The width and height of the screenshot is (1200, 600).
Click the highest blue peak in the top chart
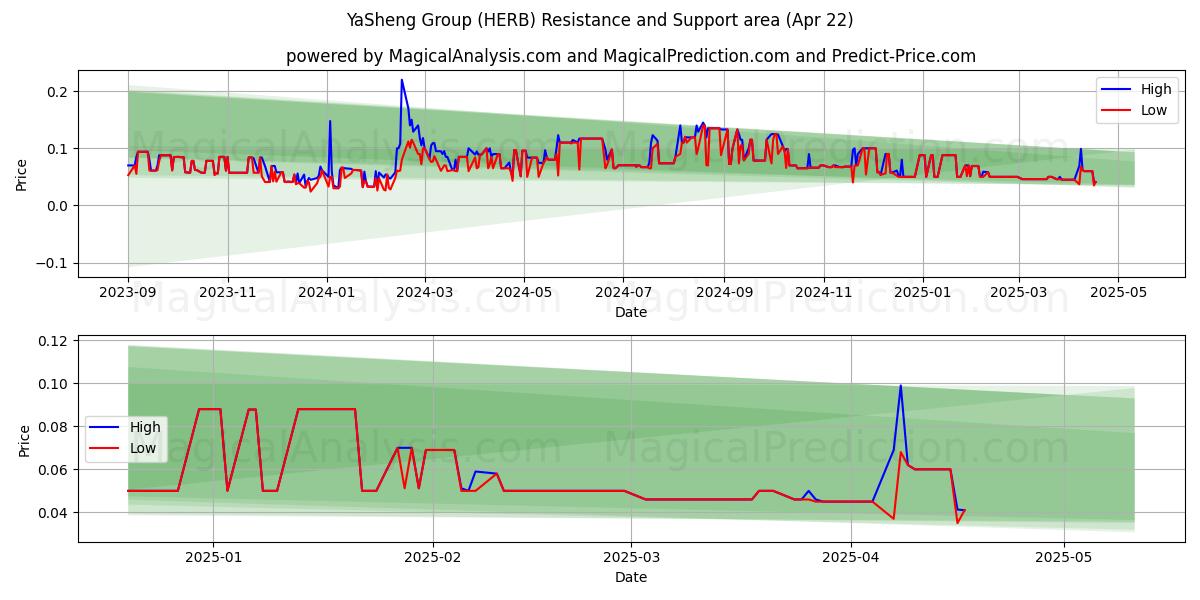click(402, 80)
